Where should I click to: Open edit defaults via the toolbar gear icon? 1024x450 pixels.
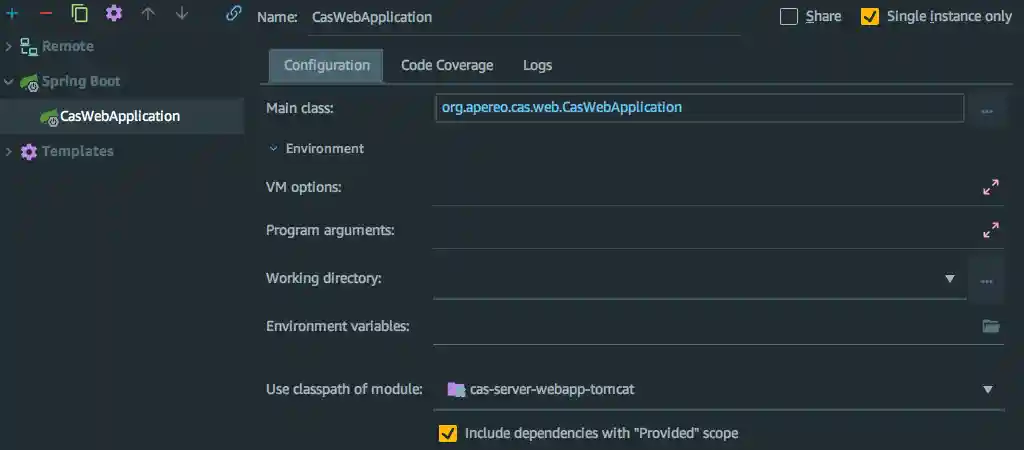[x=114, y=14]
